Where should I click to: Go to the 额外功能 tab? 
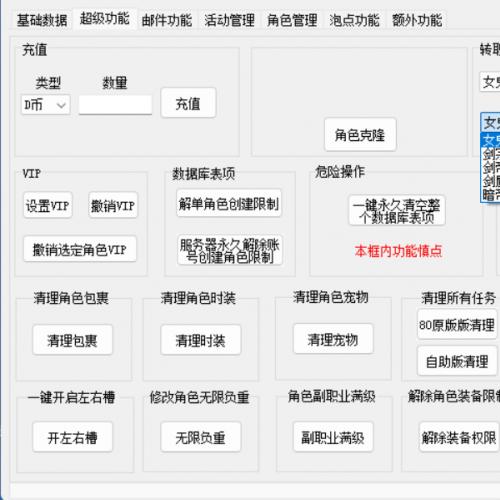(x=417, y=20)
